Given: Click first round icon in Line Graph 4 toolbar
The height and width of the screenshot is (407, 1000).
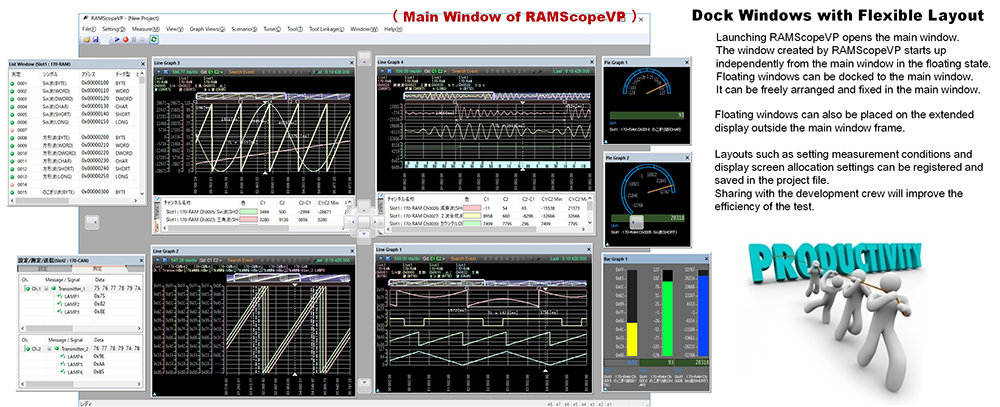Looking at the screenshot, I should [382, 71].
